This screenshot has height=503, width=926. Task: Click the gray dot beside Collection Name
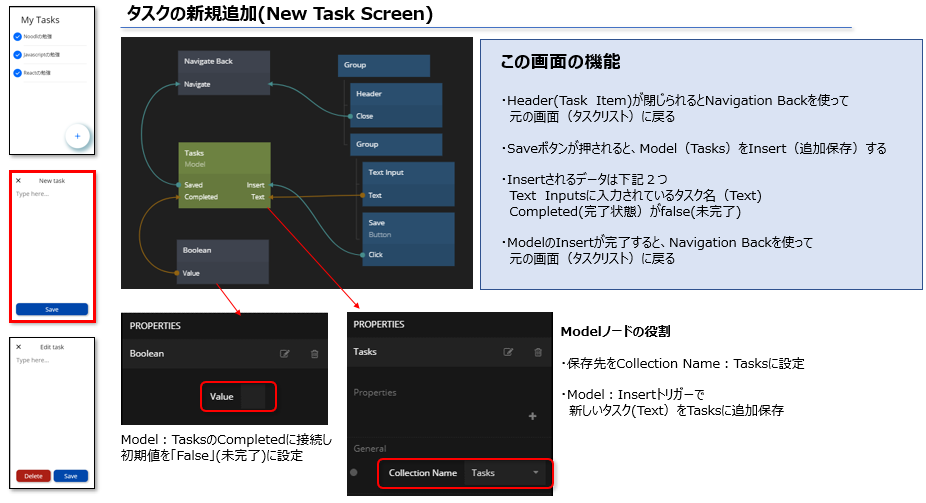click(x=354, y=472)
